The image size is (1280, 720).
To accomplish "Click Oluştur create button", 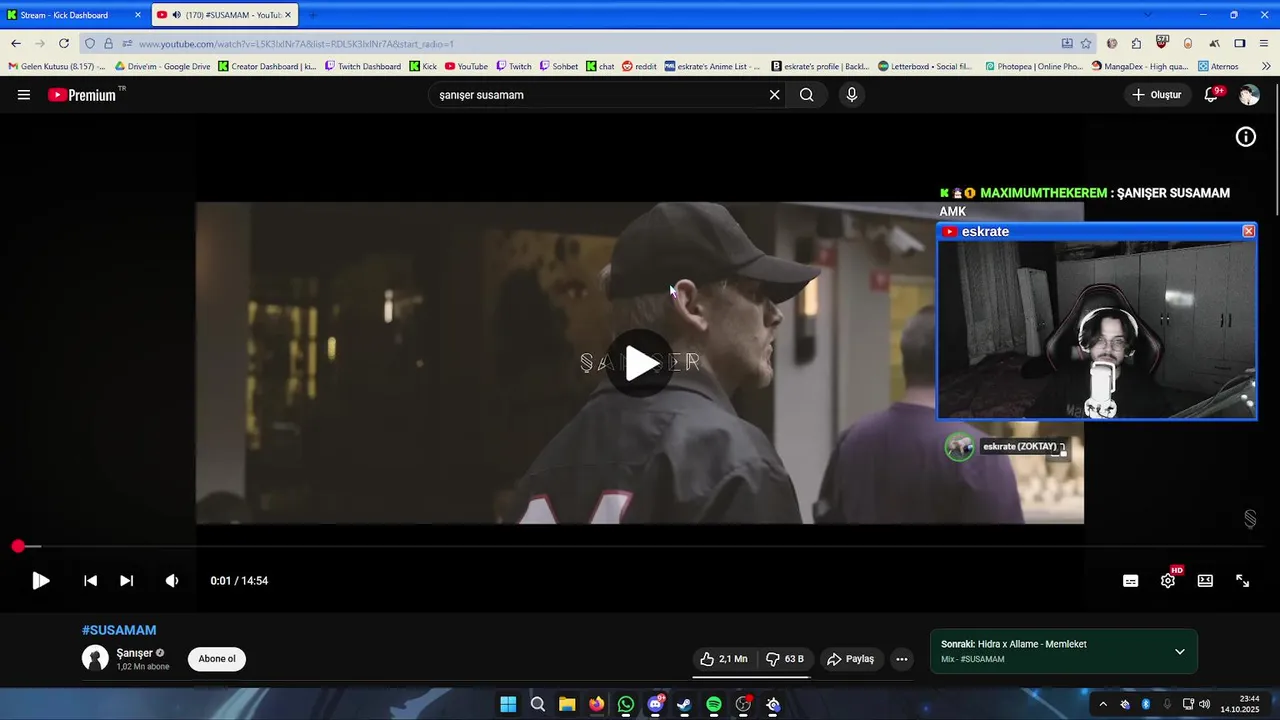I will pos(1157,95).
